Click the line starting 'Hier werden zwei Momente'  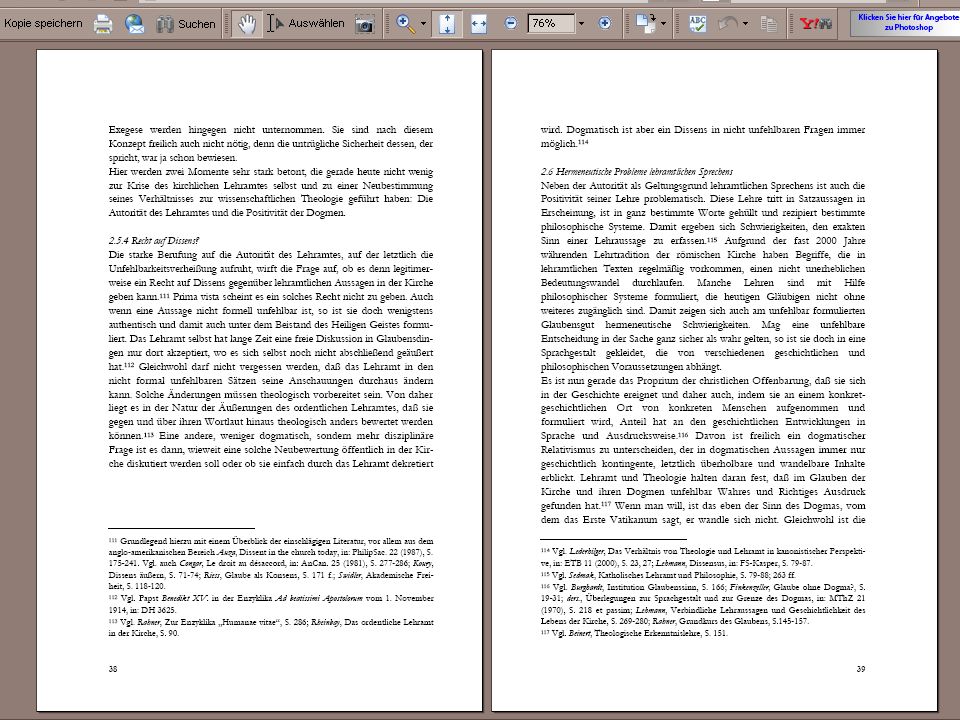[271, 171]
